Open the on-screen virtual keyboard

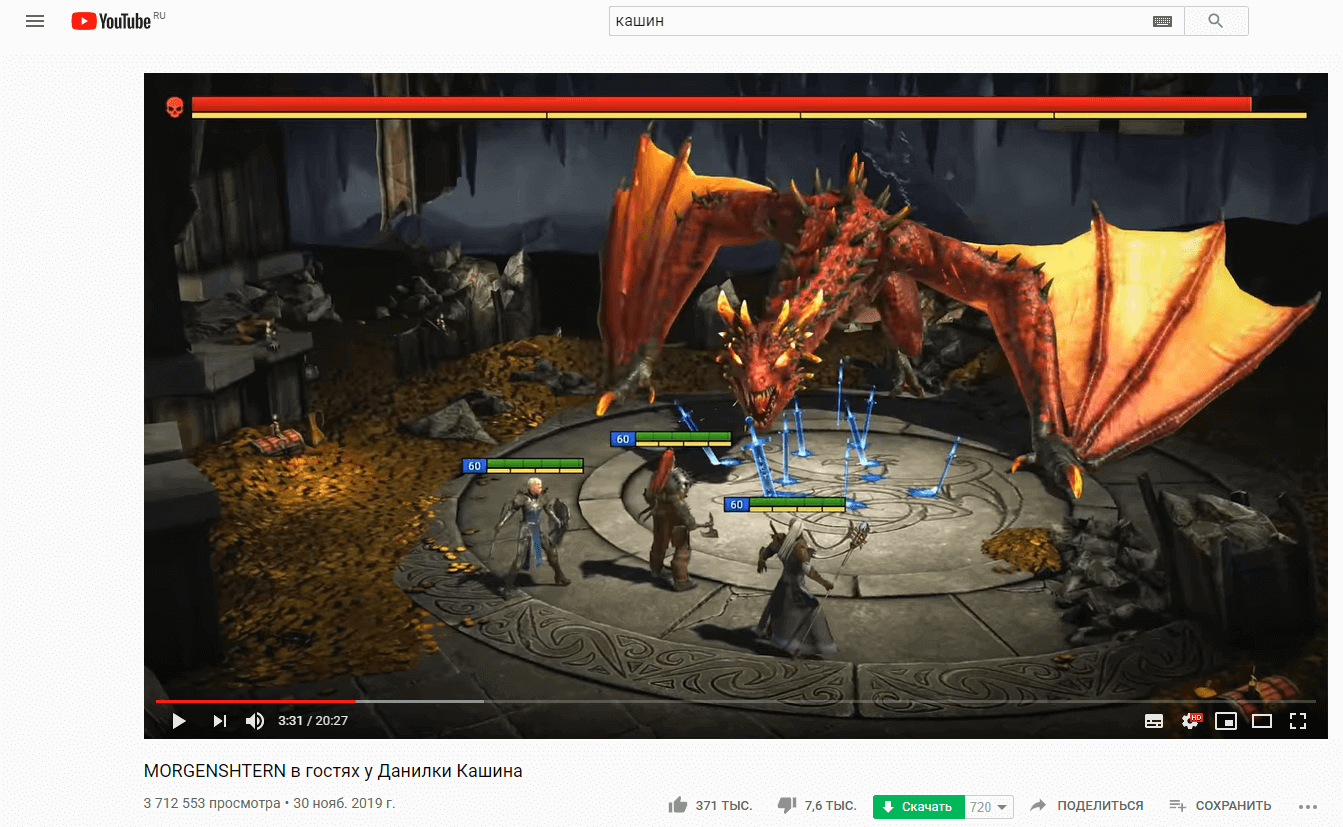pos(1161,21)
